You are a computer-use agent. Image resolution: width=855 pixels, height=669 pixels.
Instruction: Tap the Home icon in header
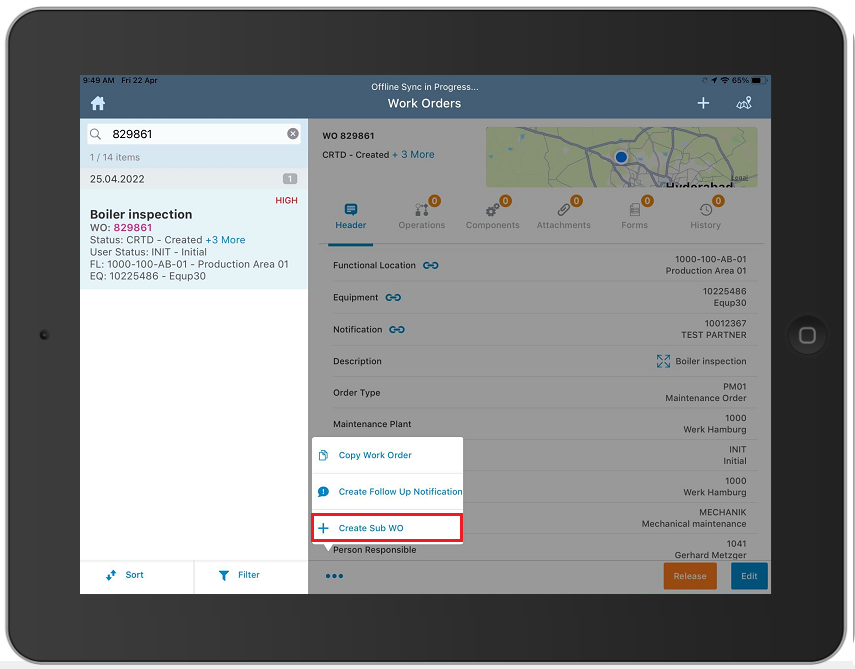[x=98, y=104]
